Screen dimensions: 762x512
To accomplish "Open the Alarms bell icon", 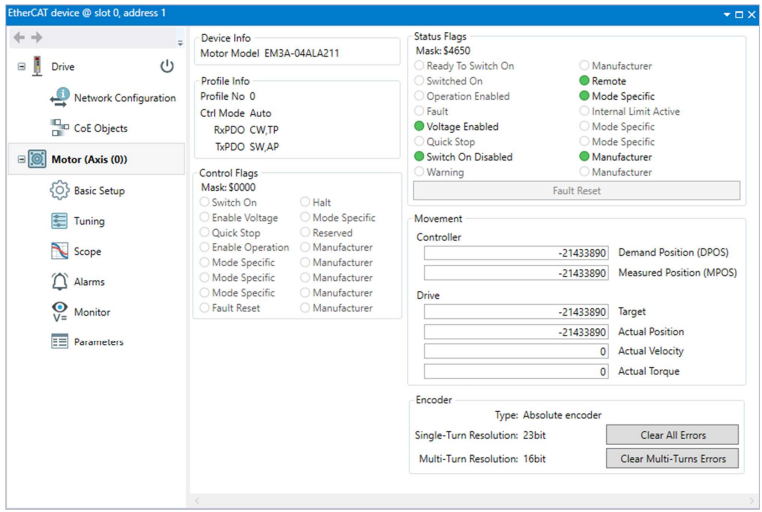I will [x=59, y=282].
